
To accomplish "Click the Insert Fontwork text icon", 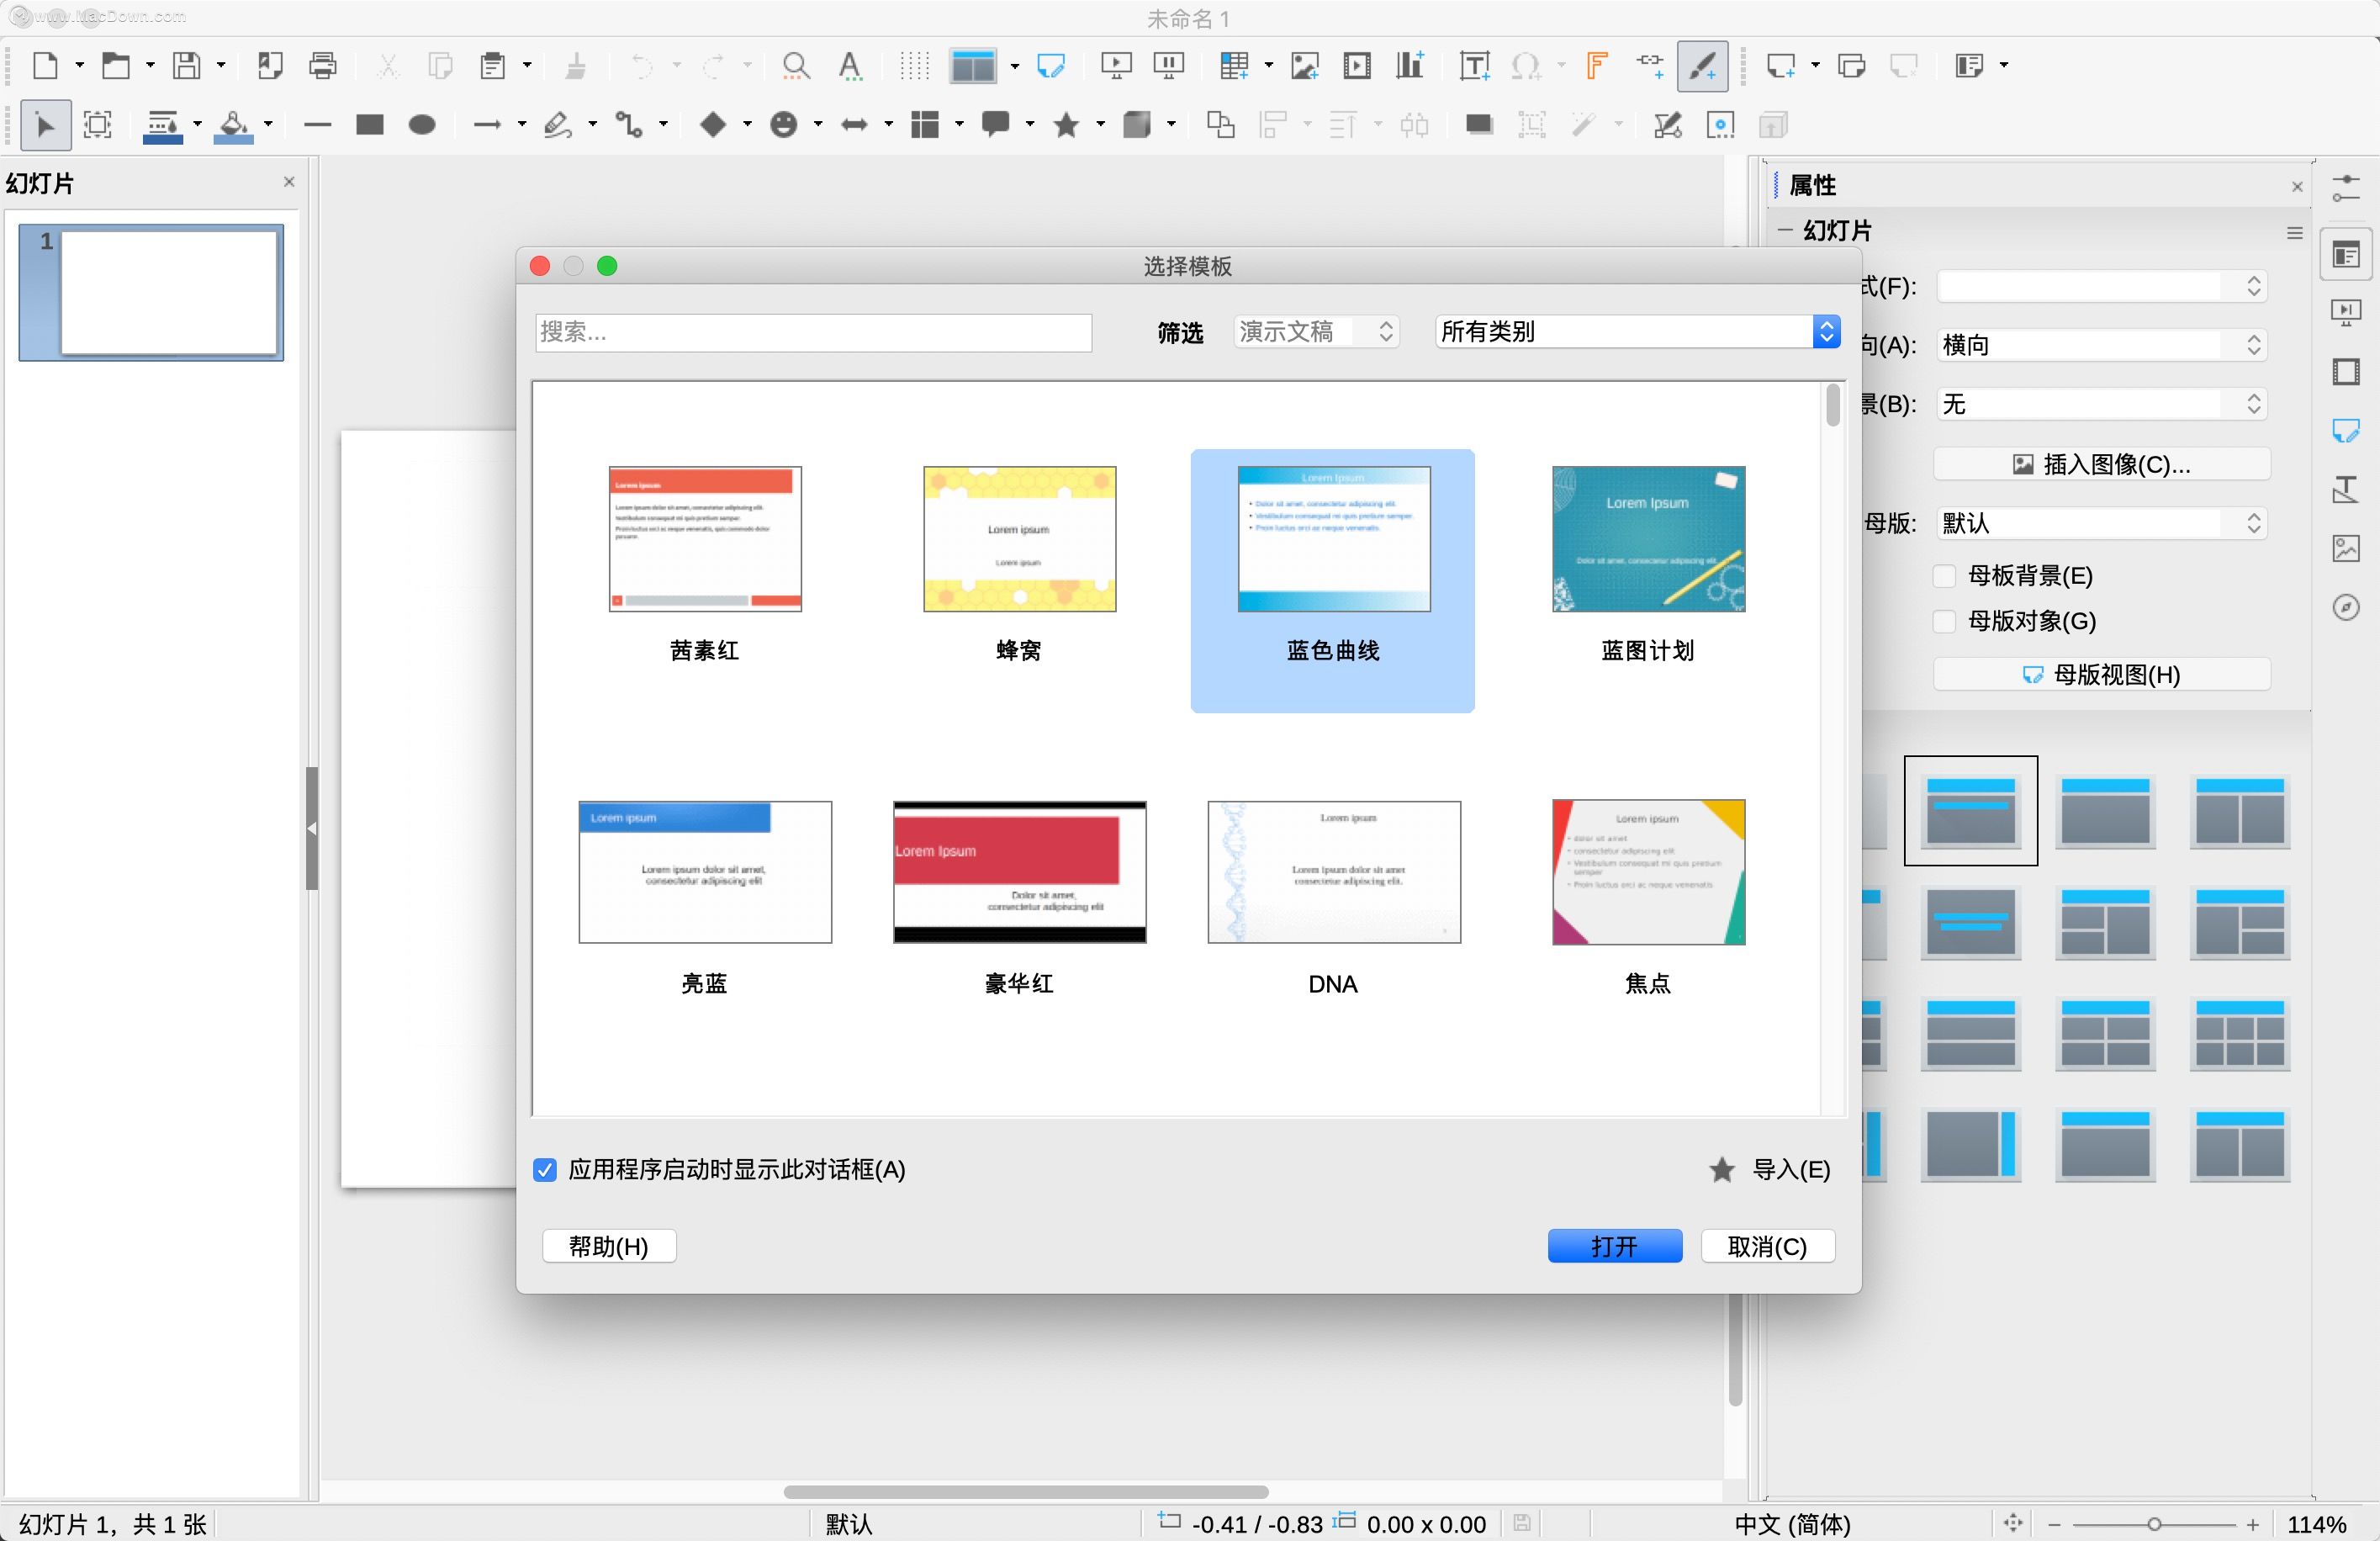I will [1597, 66].
